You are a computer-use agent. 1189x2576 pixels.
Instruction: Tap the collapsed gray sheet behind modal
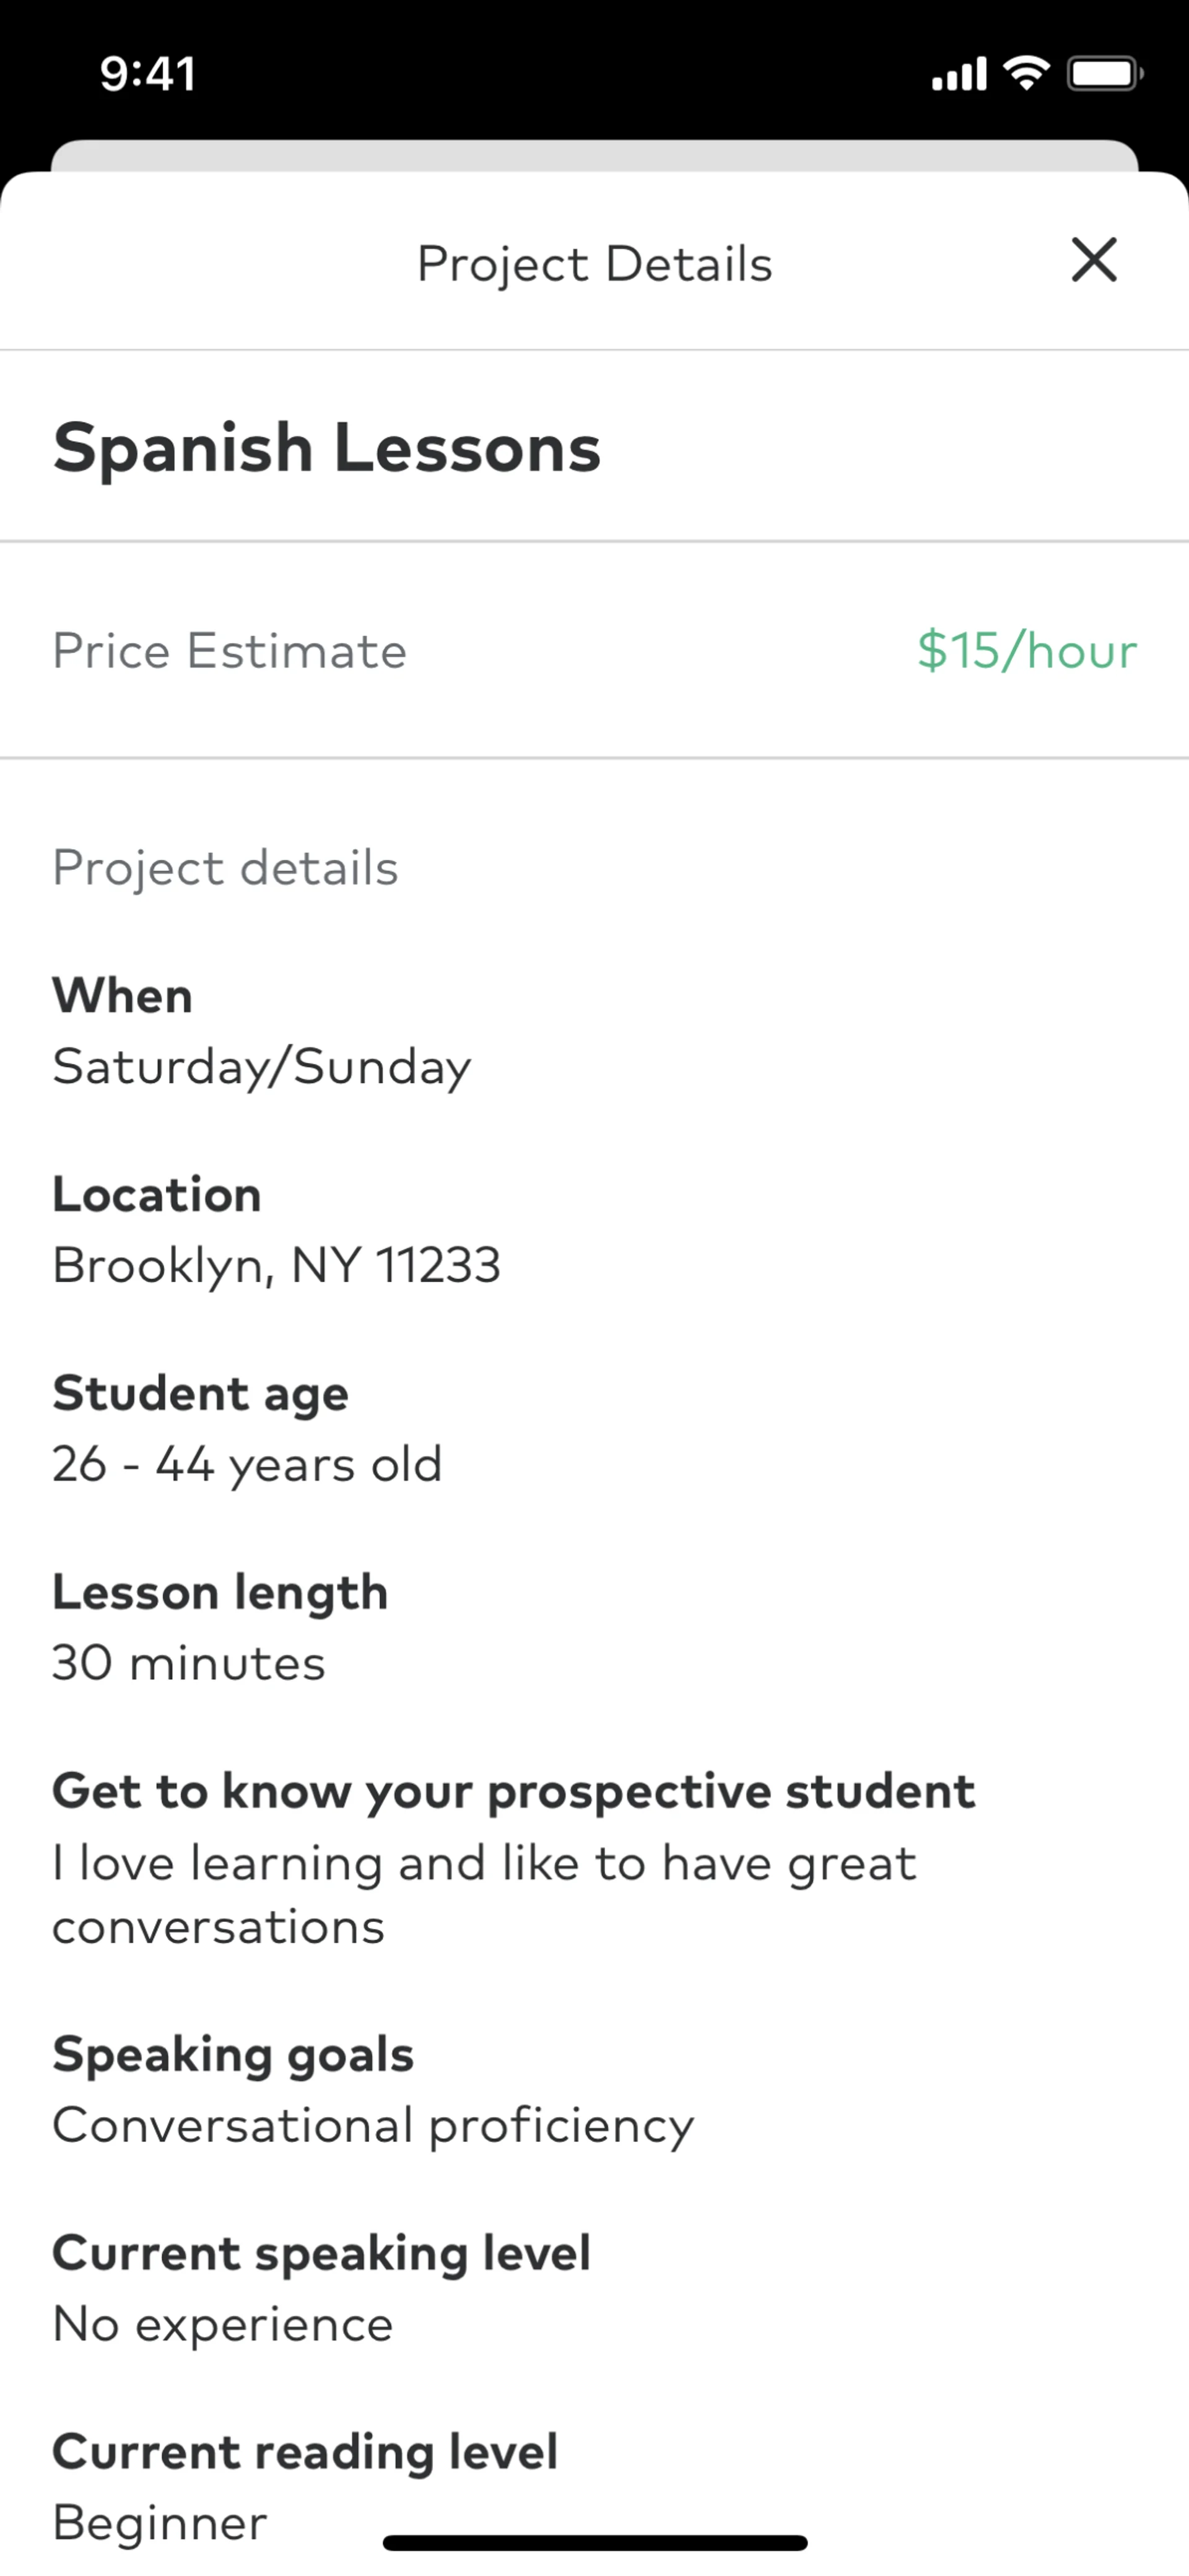594,155
